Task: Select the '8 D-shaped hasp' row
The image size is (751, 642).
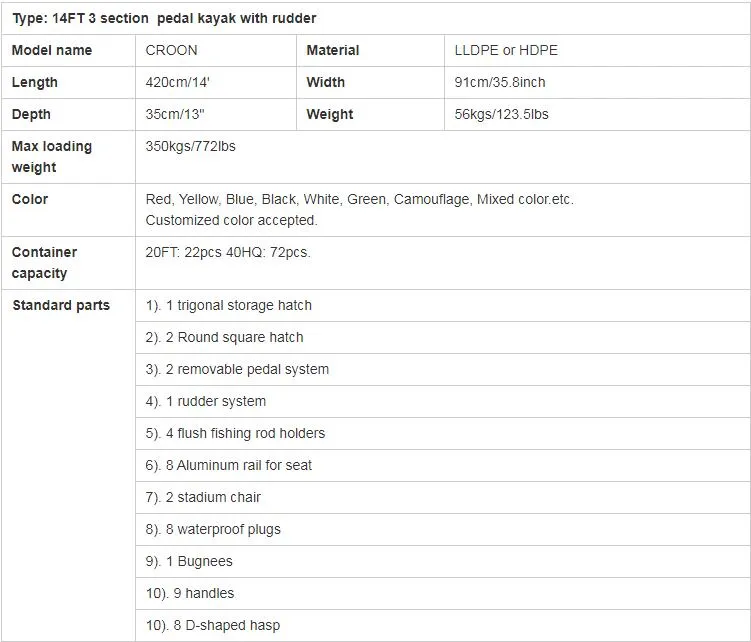Action: point(213,625)
